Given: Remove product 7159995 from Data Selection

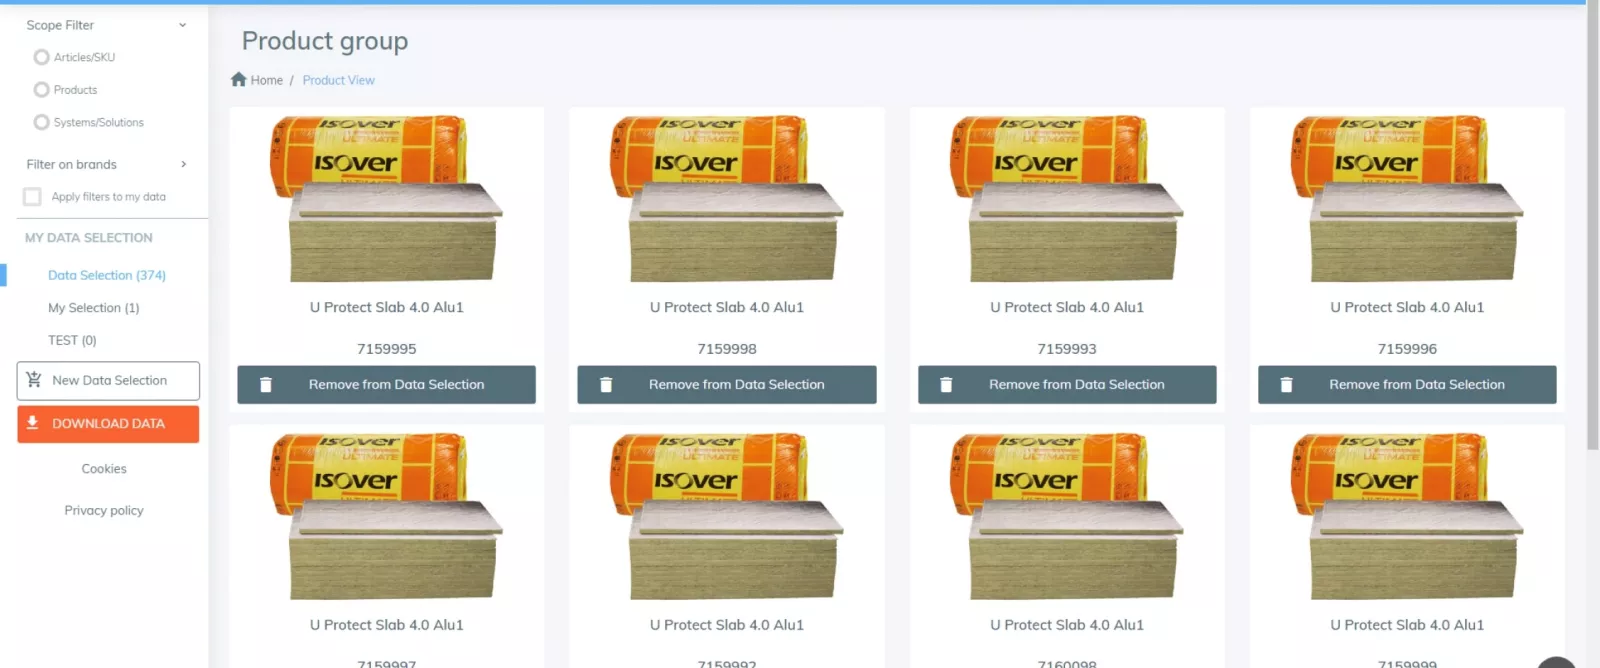Looking at the screenshot, I should (386, 385).
